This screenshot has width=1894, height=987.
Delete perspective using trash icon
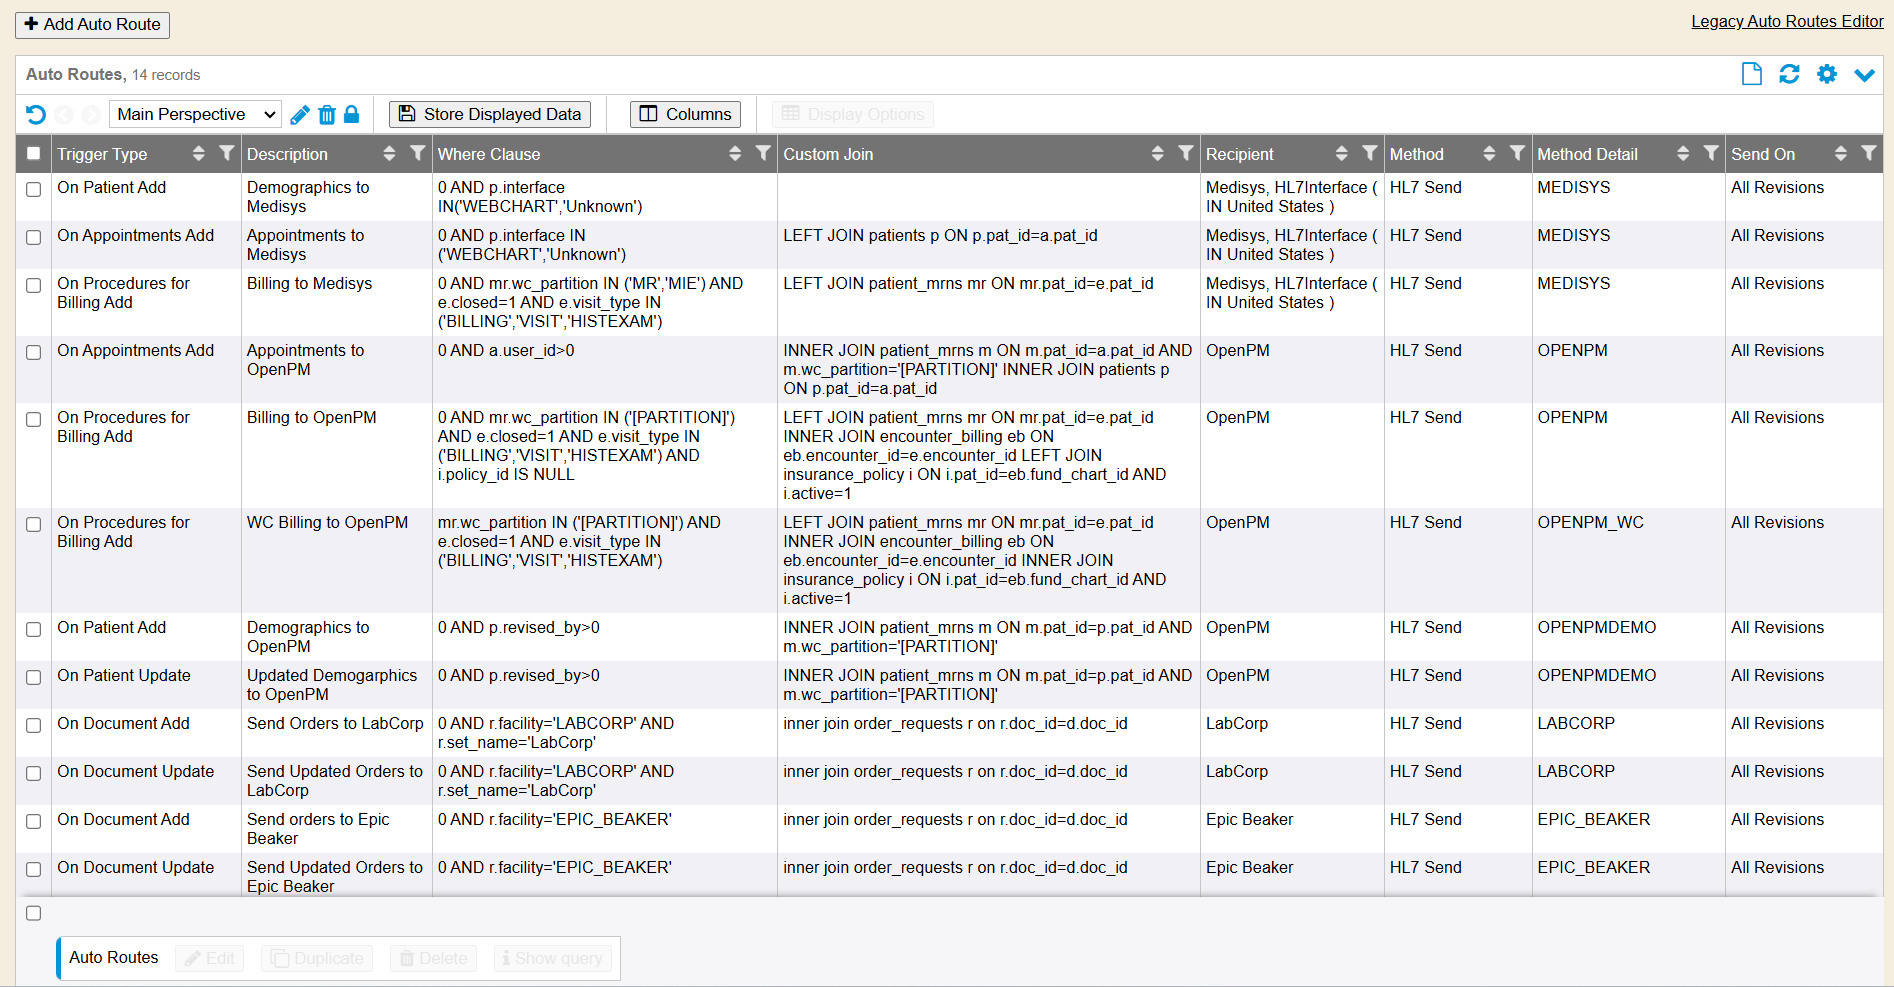pyautogui.click(x=327, y=114)
